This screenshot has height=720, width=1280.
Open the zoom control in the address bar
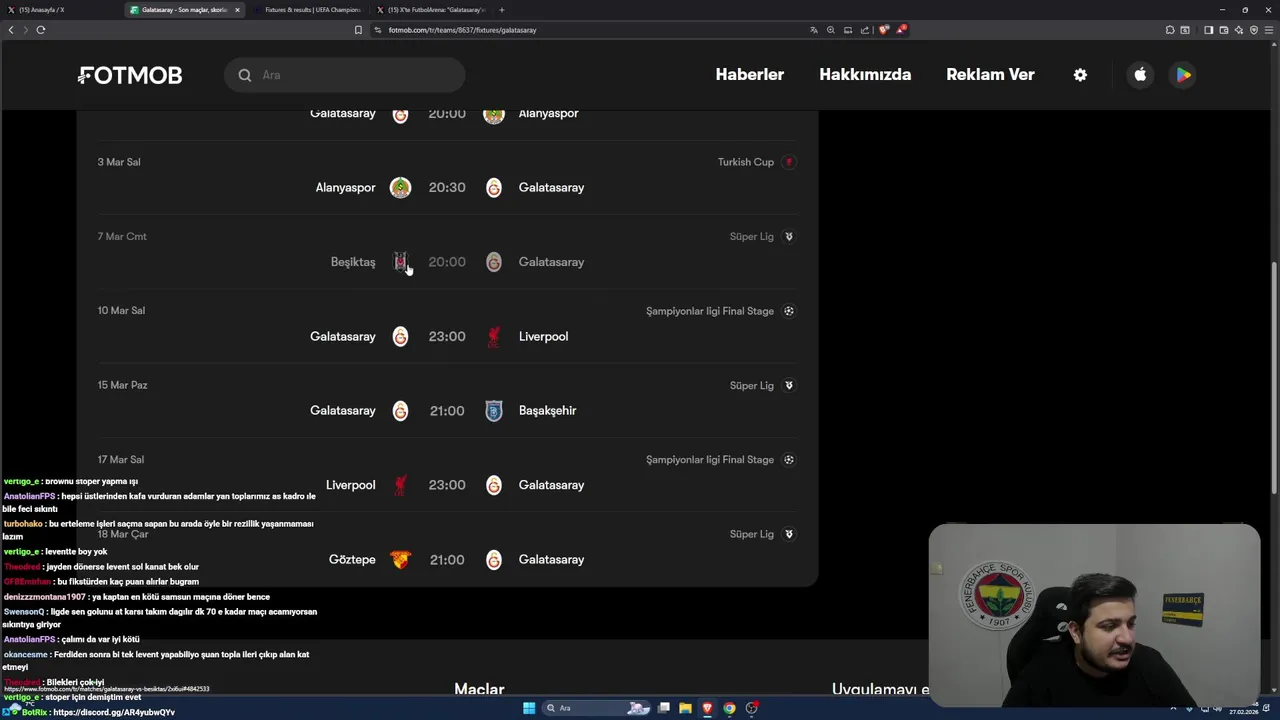[x=831, y=30]
